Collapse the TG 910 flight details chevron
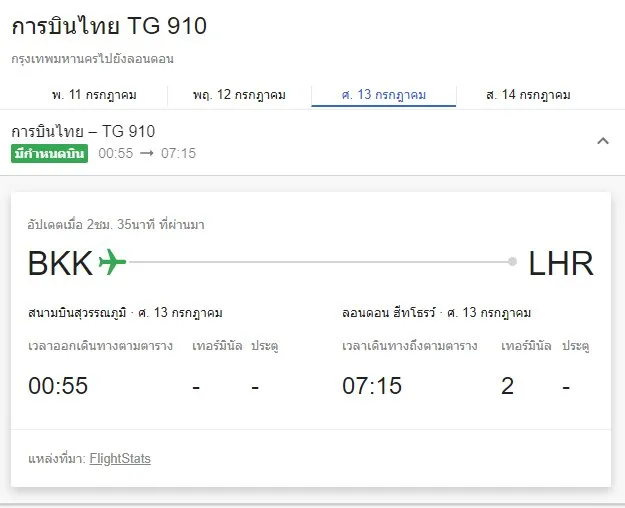Viewport: 625px width, 508px height. [x=602, y=141]
